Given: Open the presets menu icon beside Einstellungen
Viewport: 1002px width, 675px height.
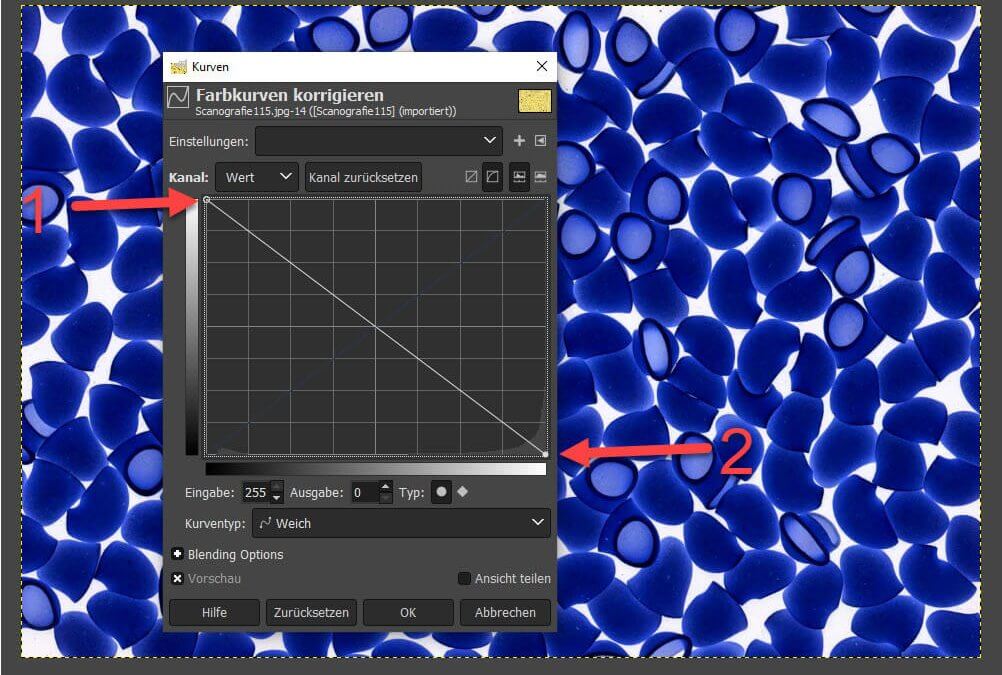Looking at the screenshot, I should 541,141.
